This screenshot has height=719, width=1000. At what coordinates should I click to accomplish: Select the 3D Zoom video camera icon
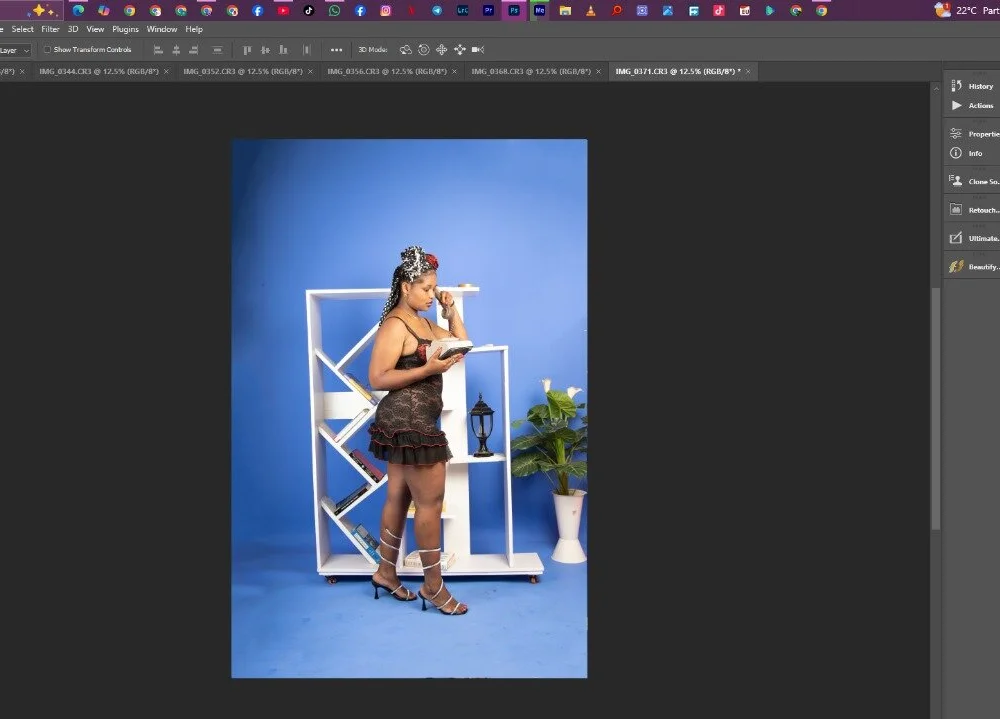478,50
